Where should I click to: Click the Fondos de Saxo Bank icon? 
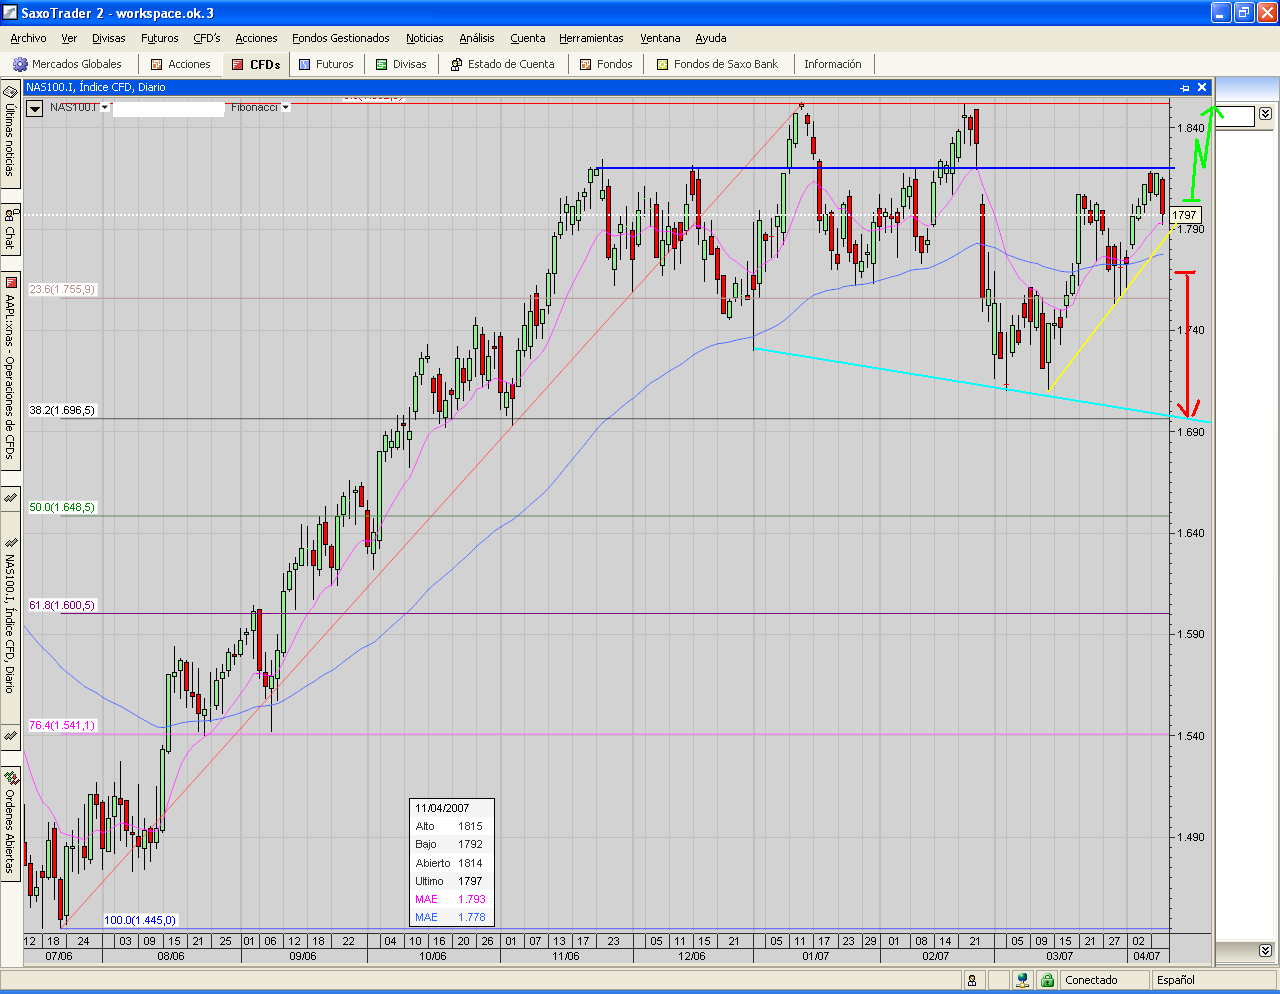pyautogui.click(x=663, y=64)
